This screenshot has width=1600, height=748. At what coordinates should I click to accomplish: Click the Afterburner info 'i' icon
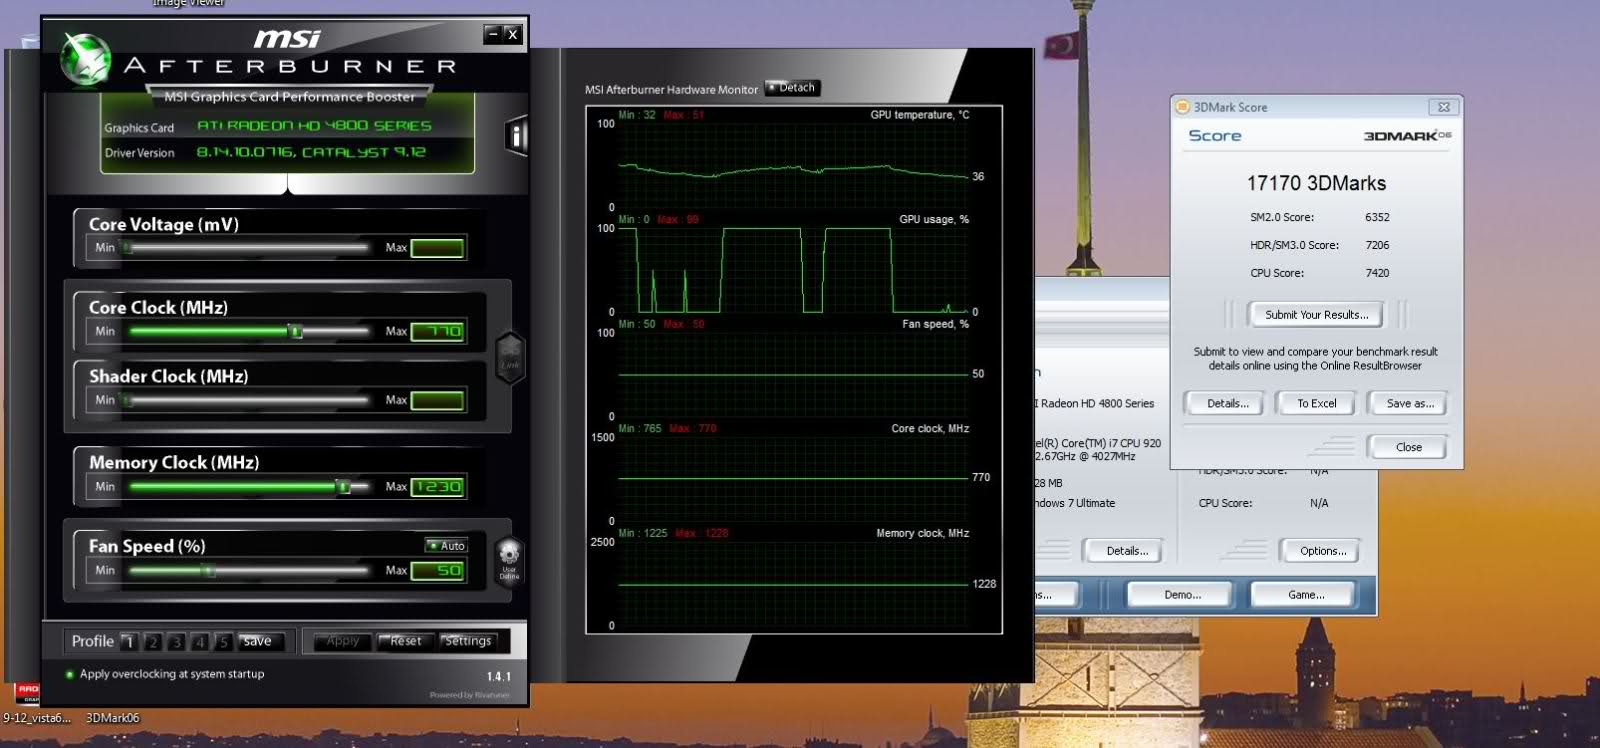[516, 135]
